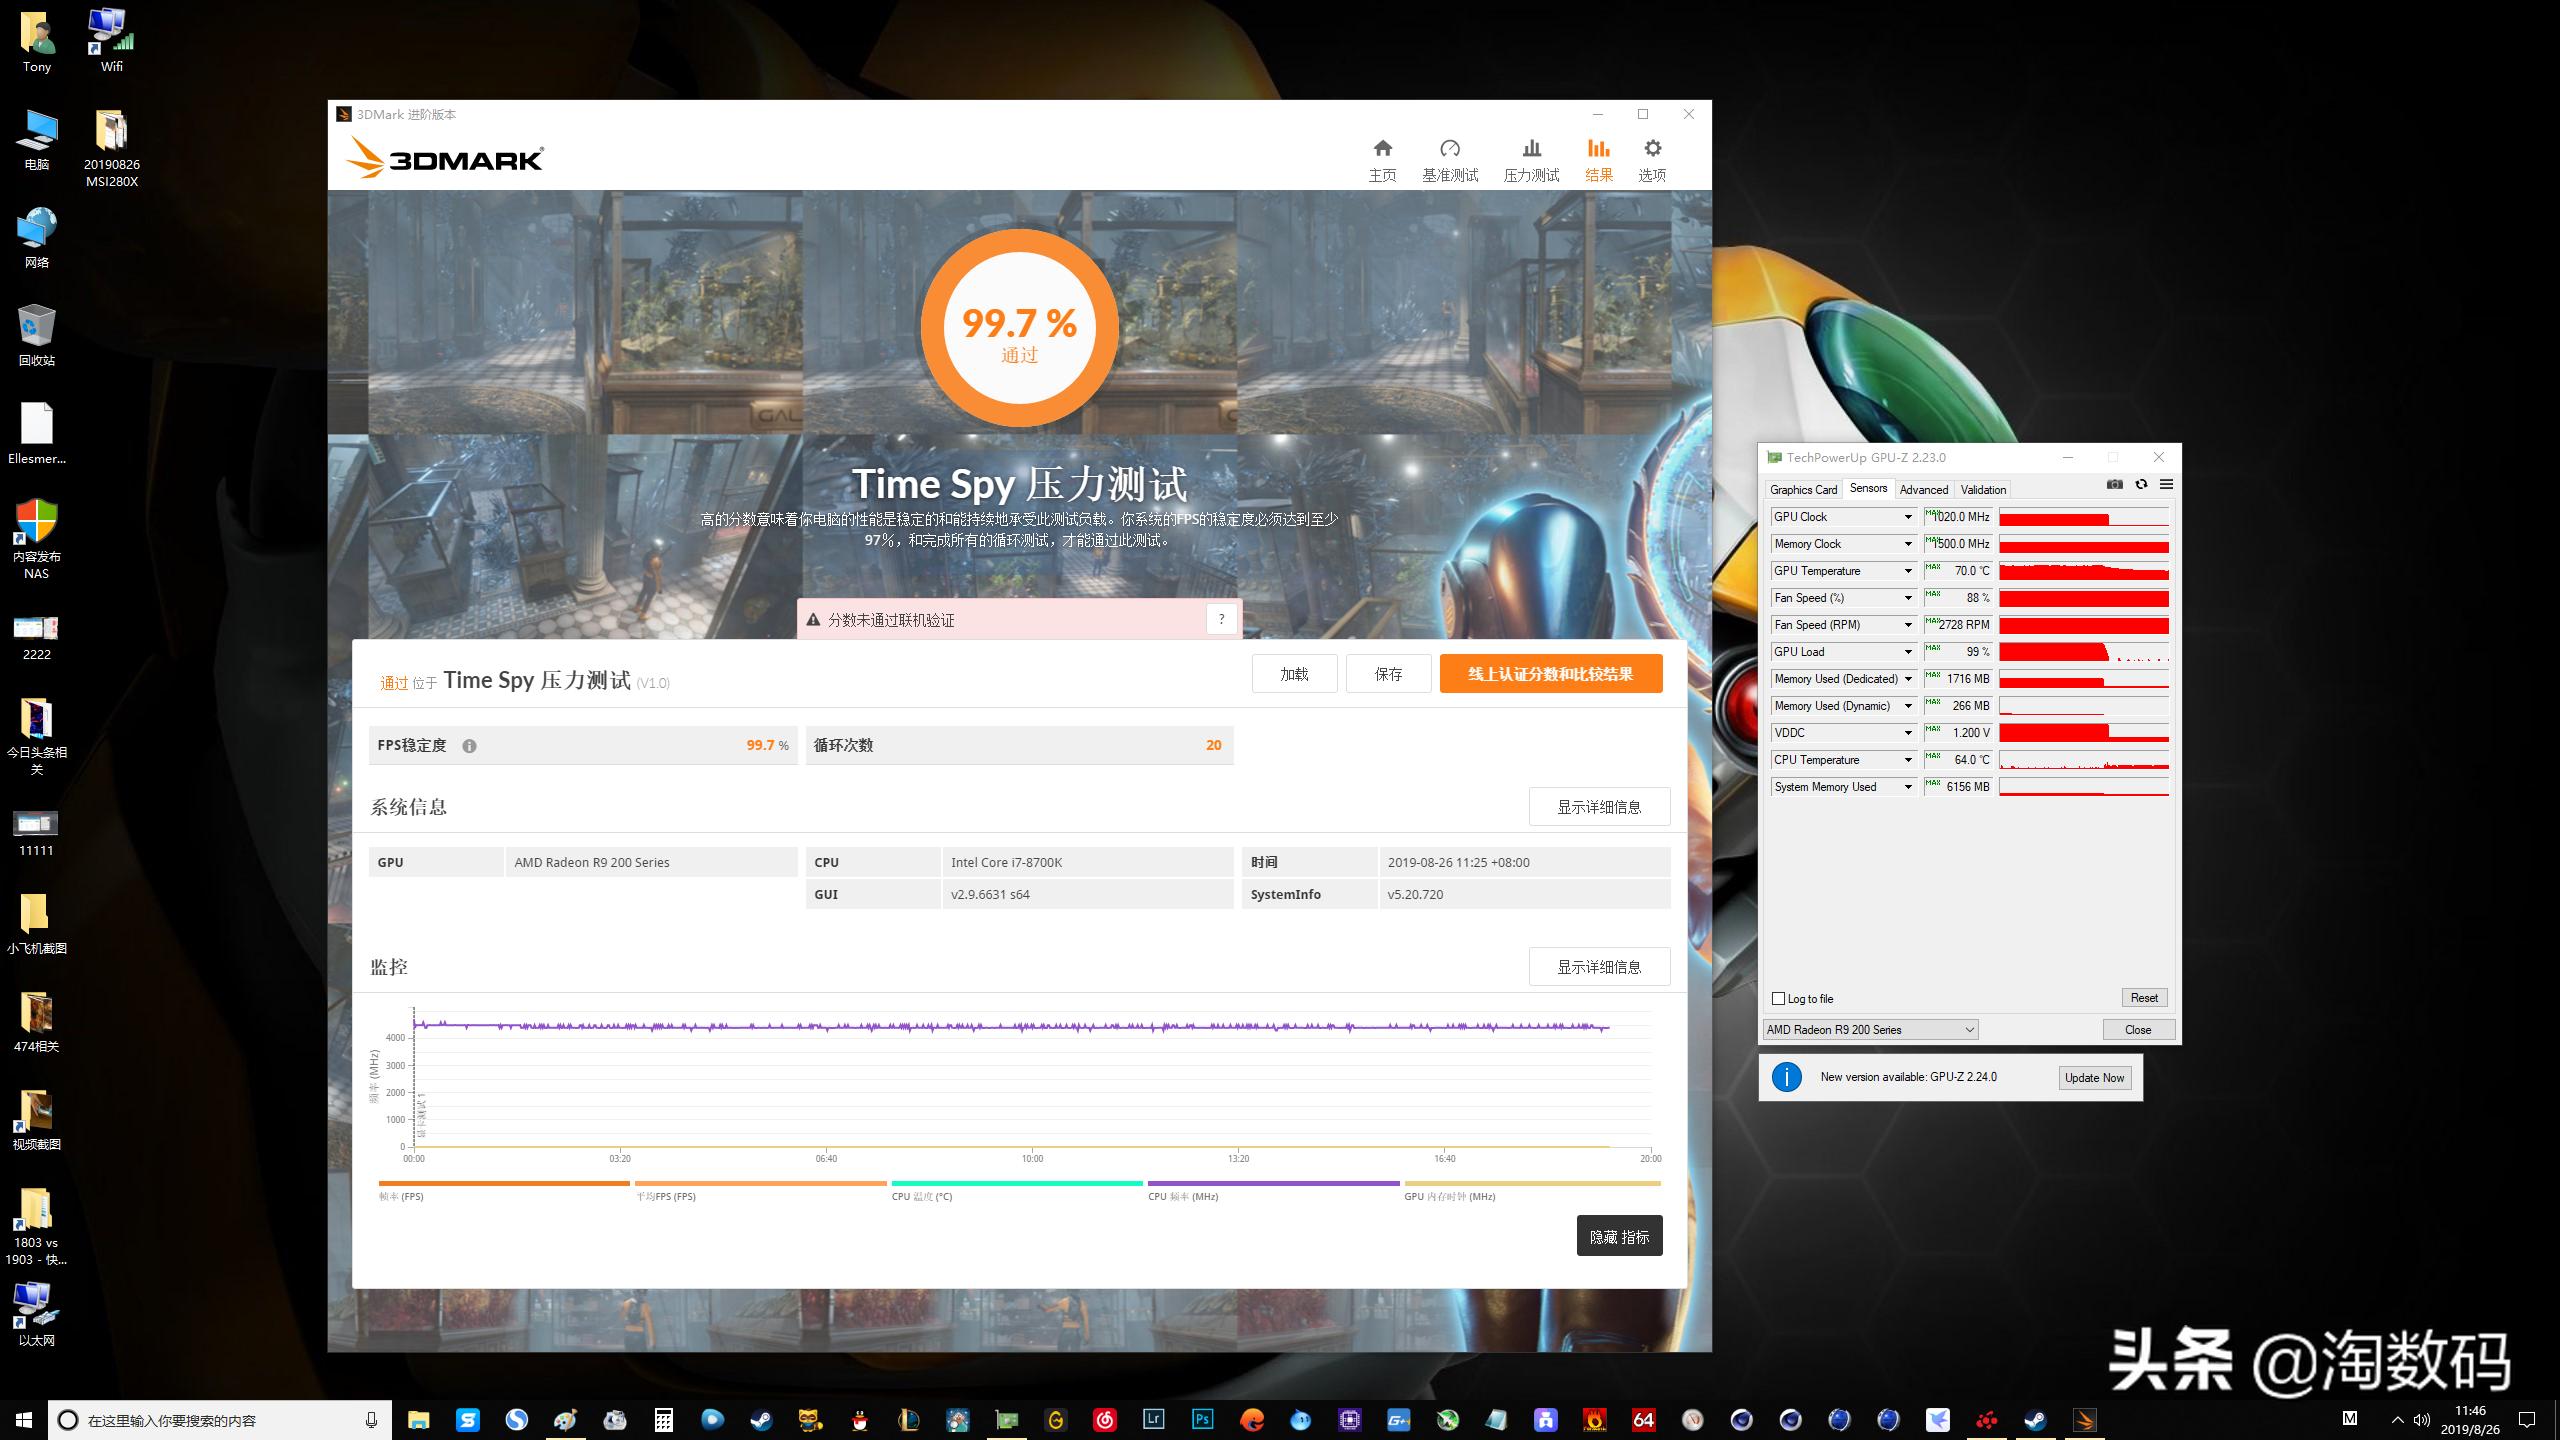
Task: Expand the System Memory Used sensor dropdown
Action: click(1908, 786)
